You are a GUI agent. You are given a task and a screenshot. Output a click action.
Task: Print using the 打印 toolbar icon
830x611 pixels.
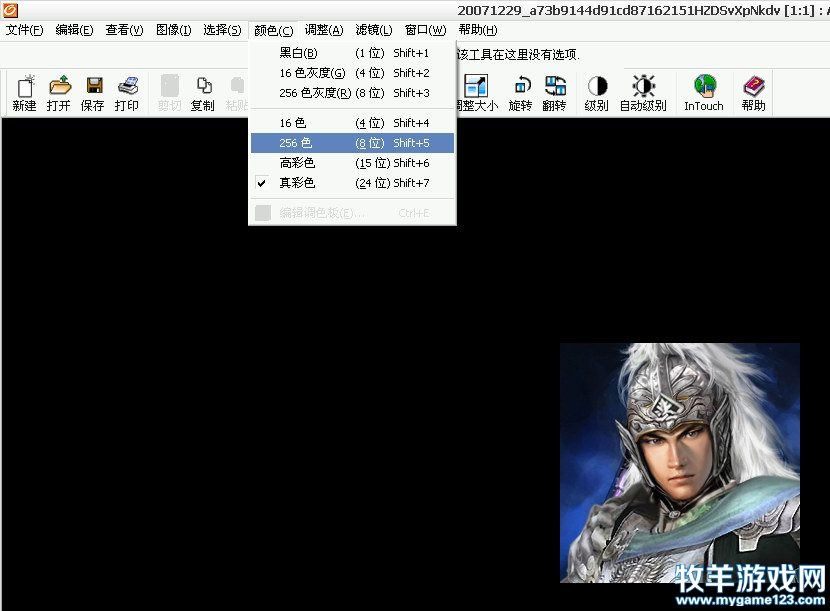click(x=127, y=93)
